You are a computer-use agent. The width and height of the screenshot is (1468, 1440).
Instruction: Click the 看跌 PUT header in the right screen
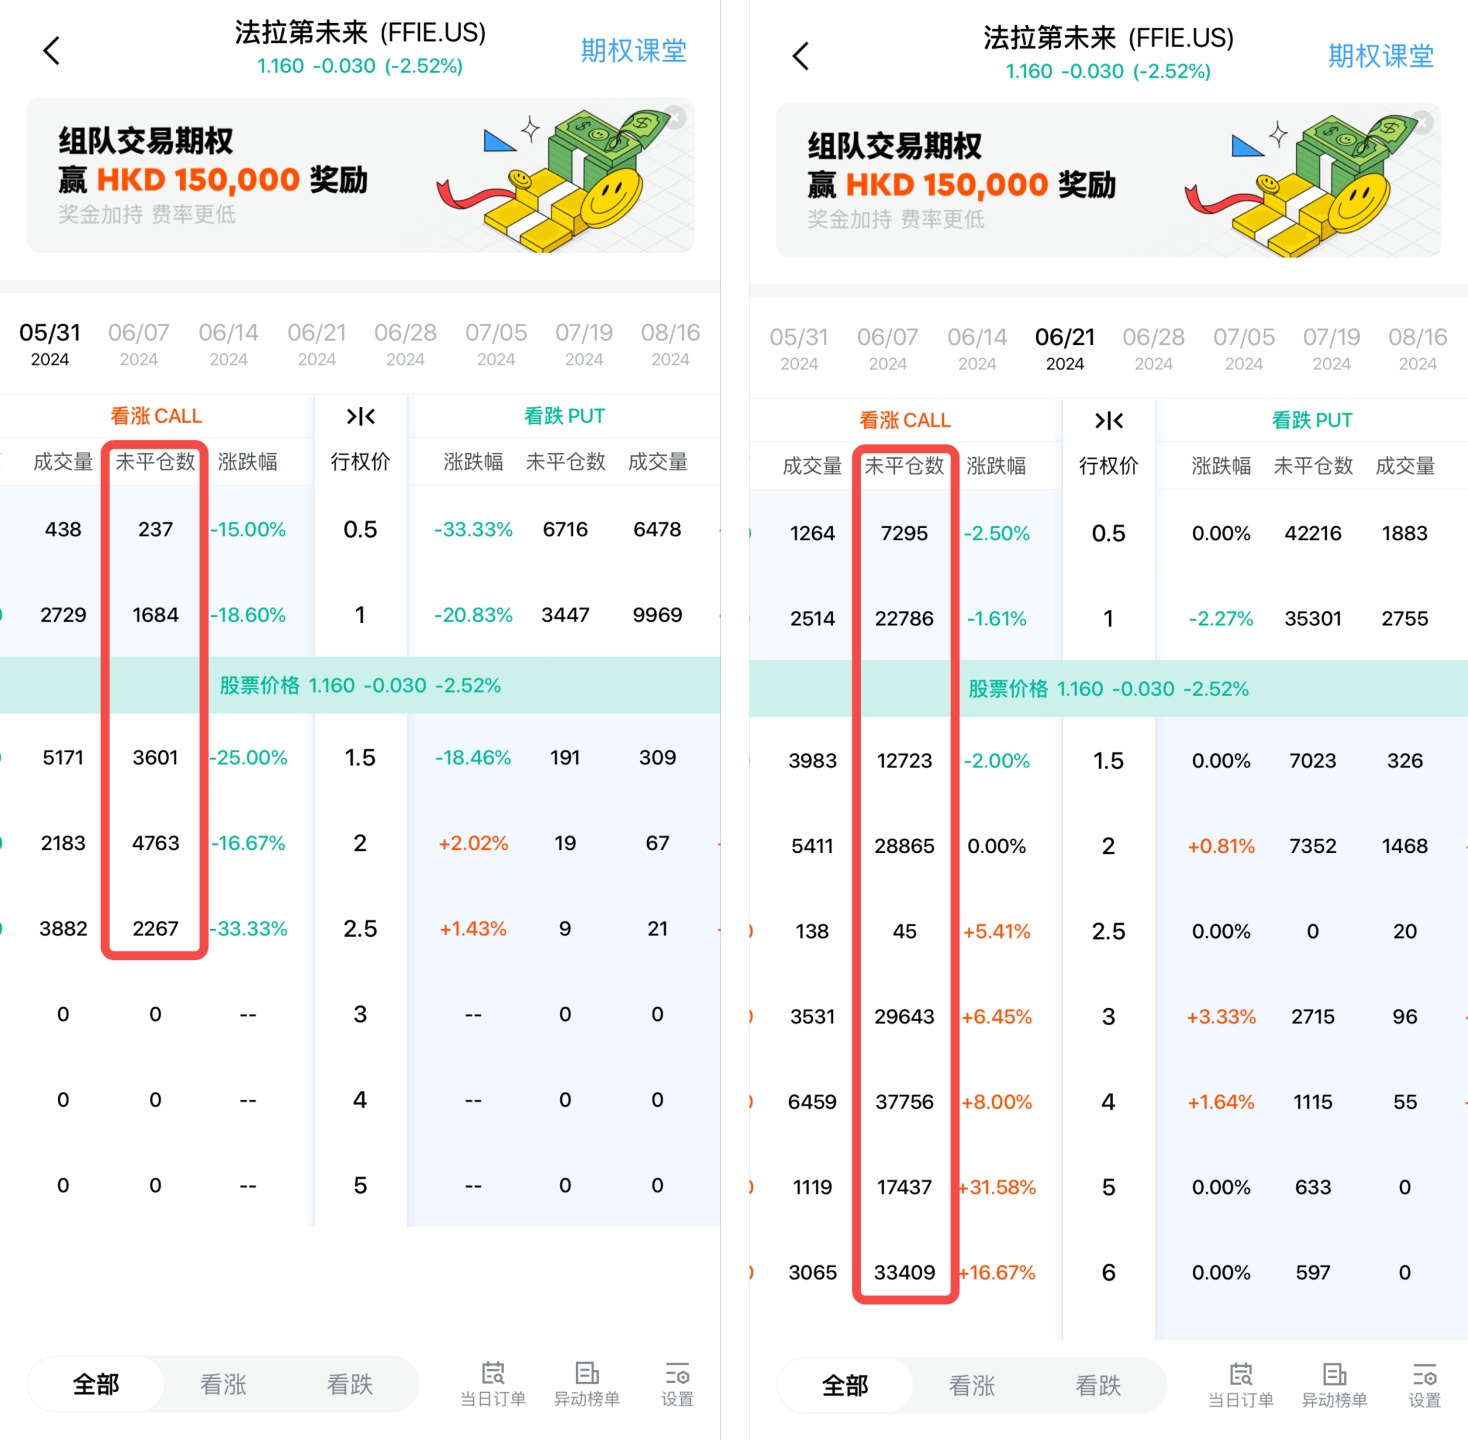(1312, 421)
